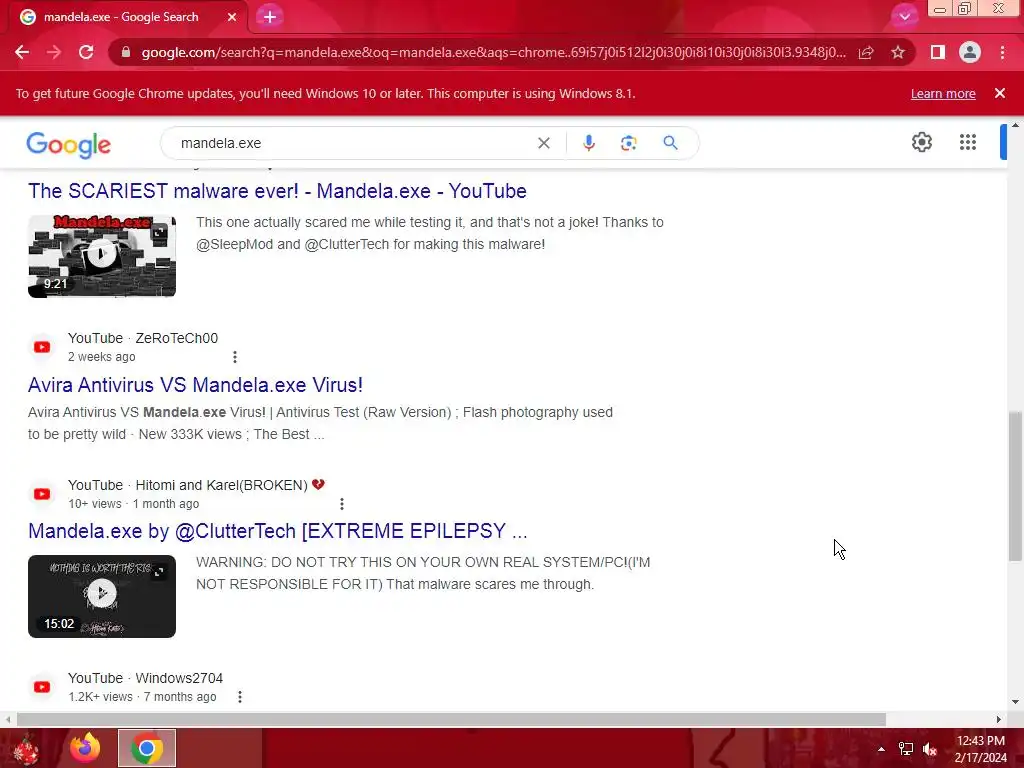Screen dimensions: 1024x768
Task: Reload the Google search page
Action: (86, 52)
